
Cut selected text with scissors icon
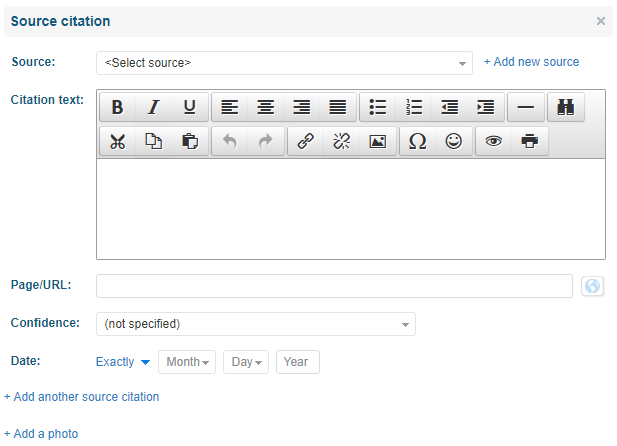click(117, 141)
